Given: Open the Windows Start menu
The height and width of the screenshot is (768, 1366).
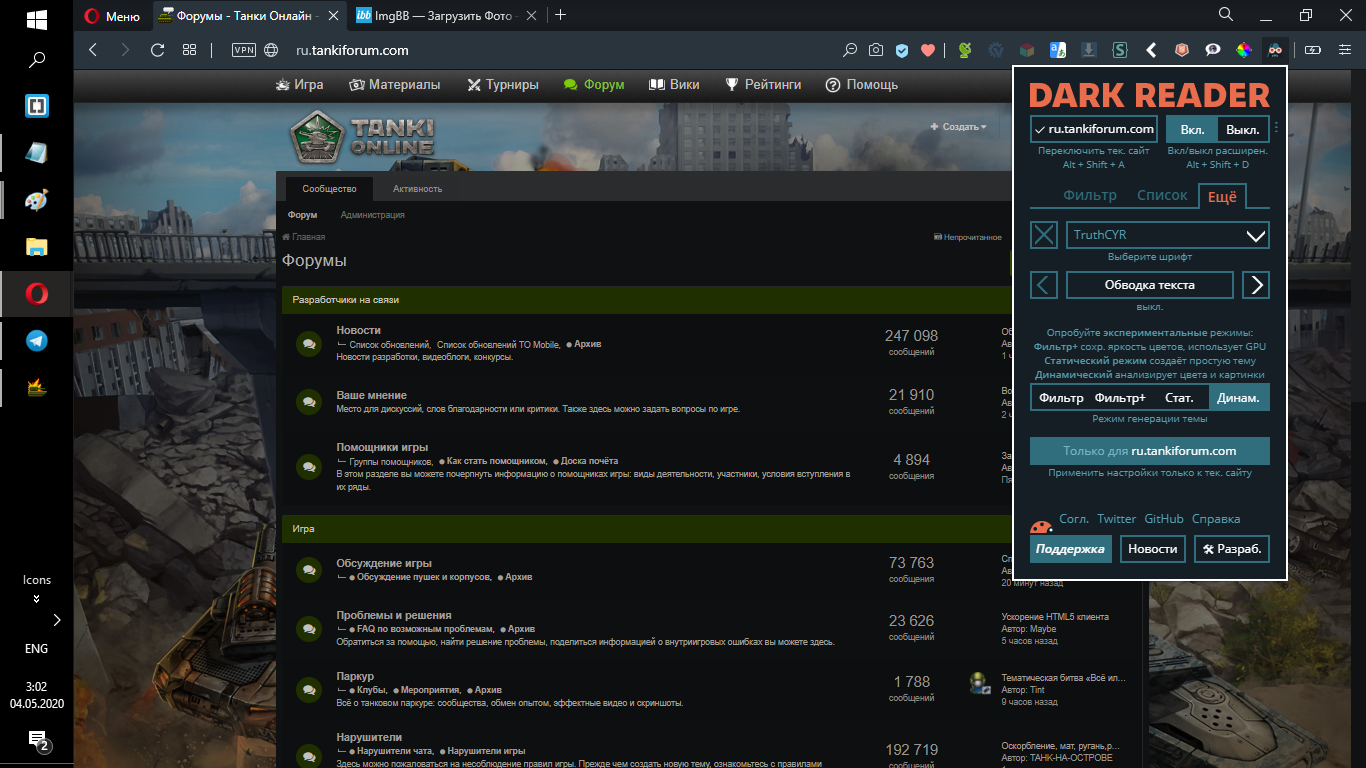Looking at the screenshot, I should click(x=36, y=19).
